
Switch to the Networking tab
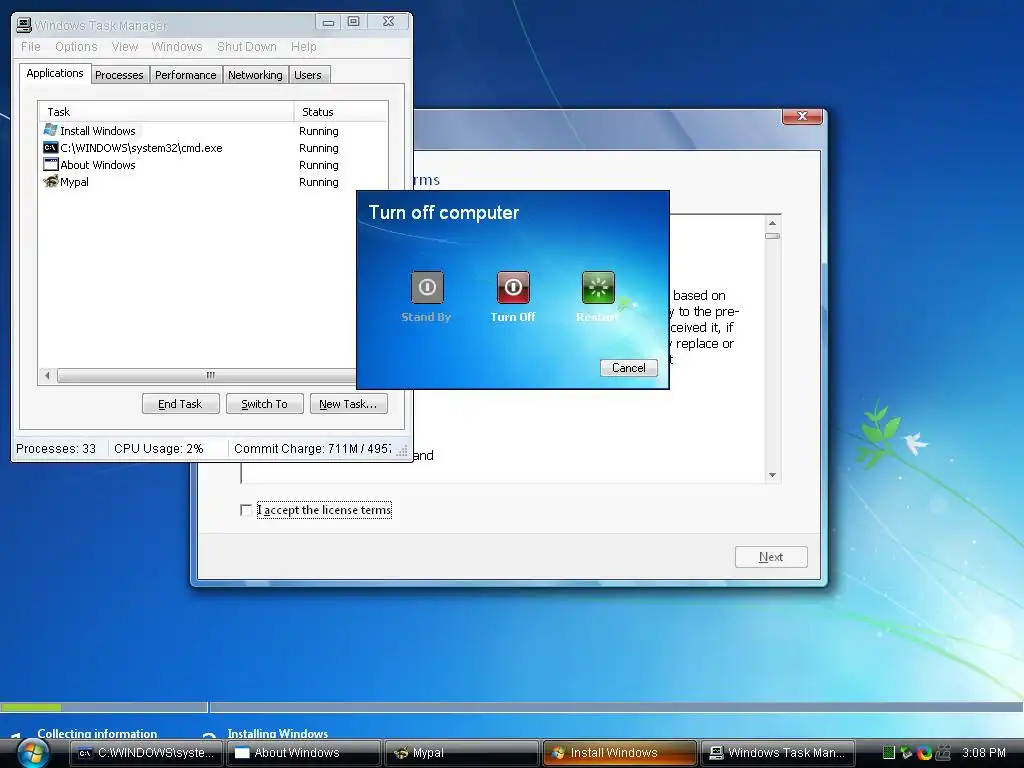[x=255, y=75]
